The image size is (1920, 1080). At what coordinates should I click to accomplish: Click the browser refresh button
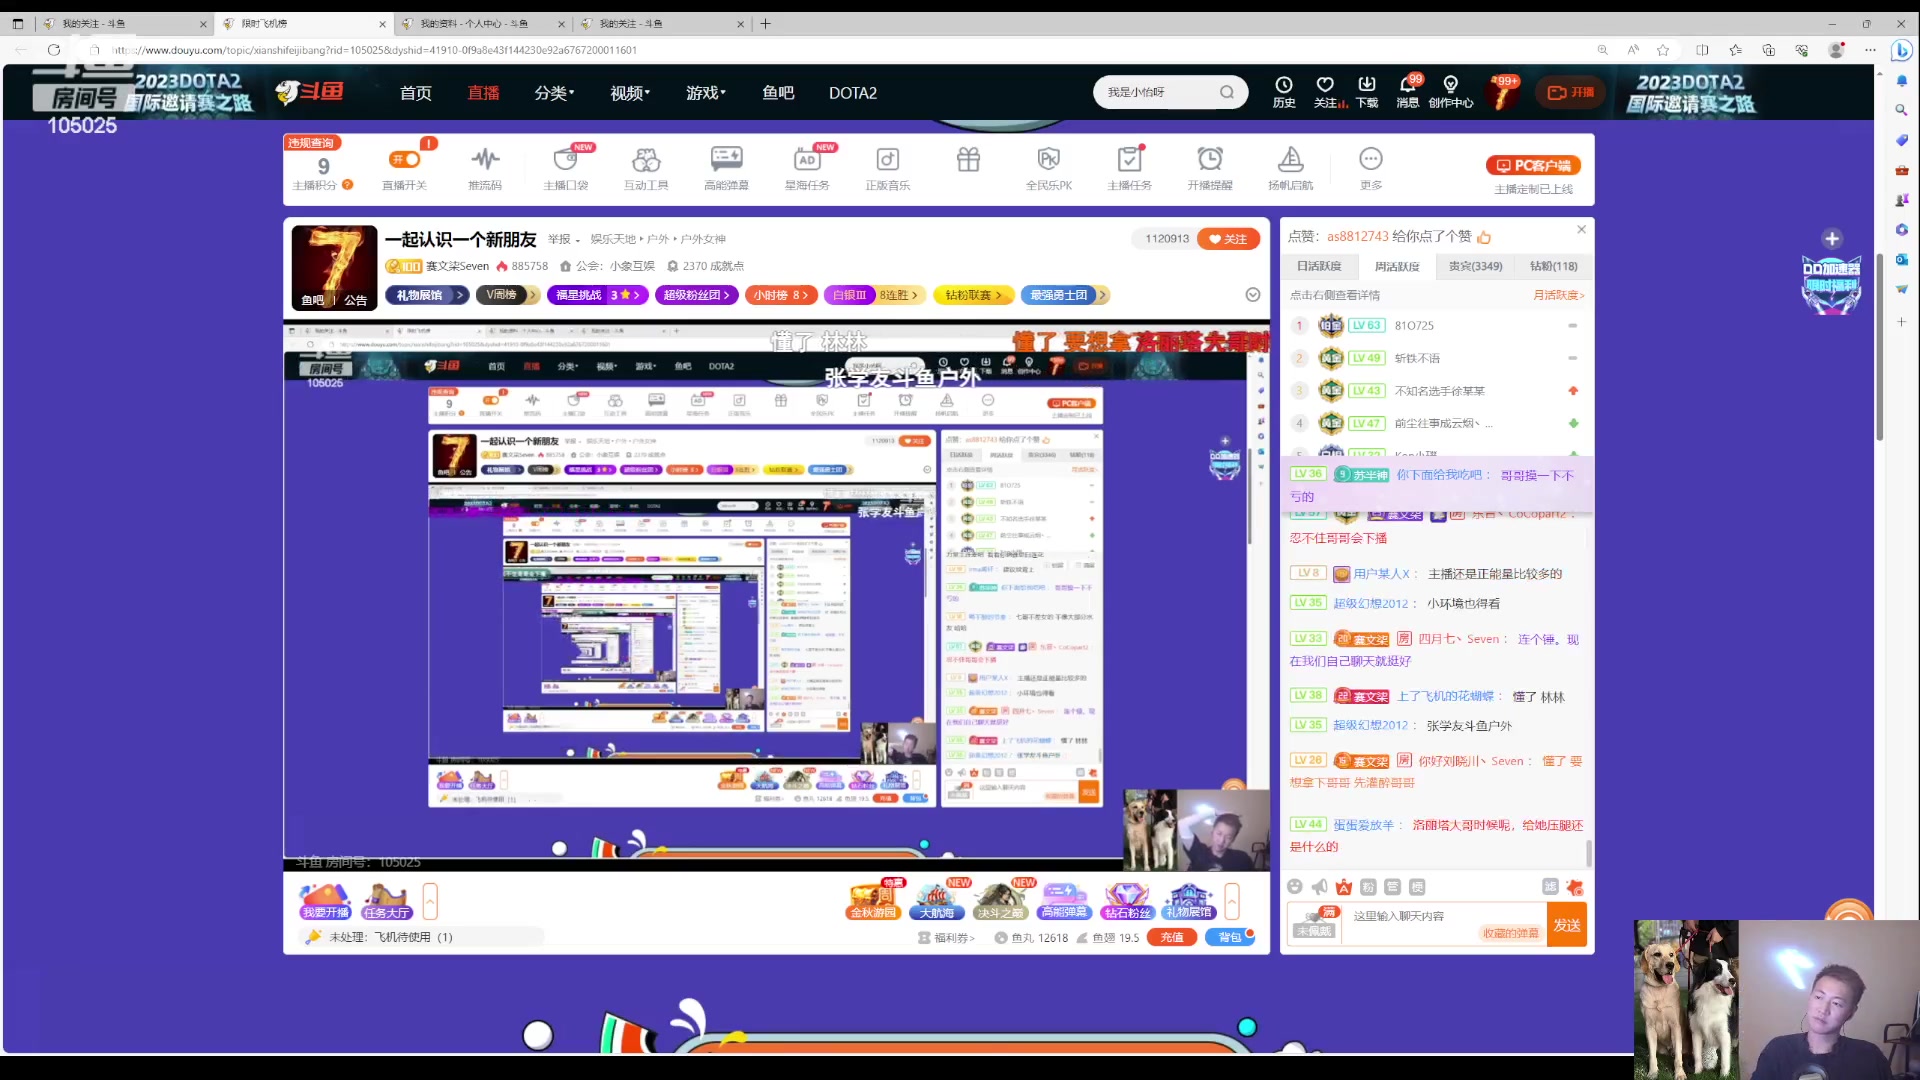tap(54, 50)
